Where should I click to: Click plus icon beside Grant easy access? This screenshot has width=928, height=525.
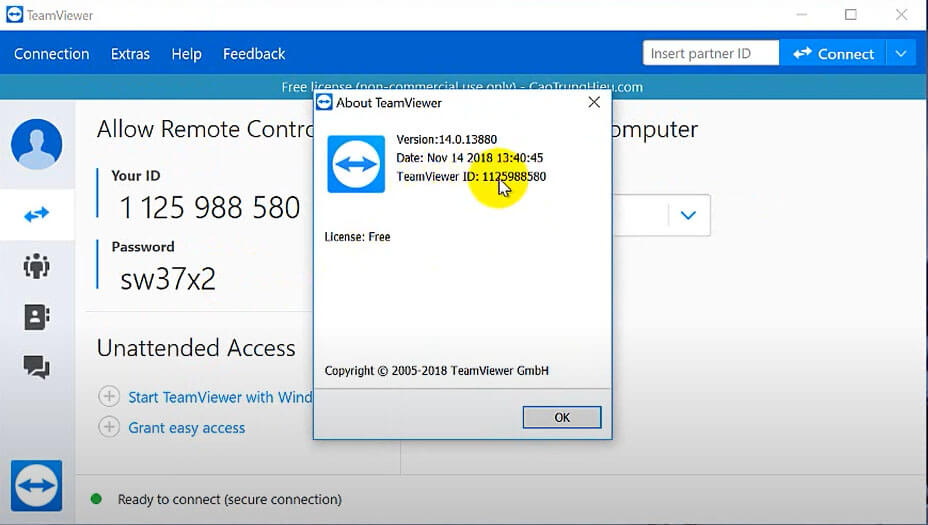[x=109, y=426]
